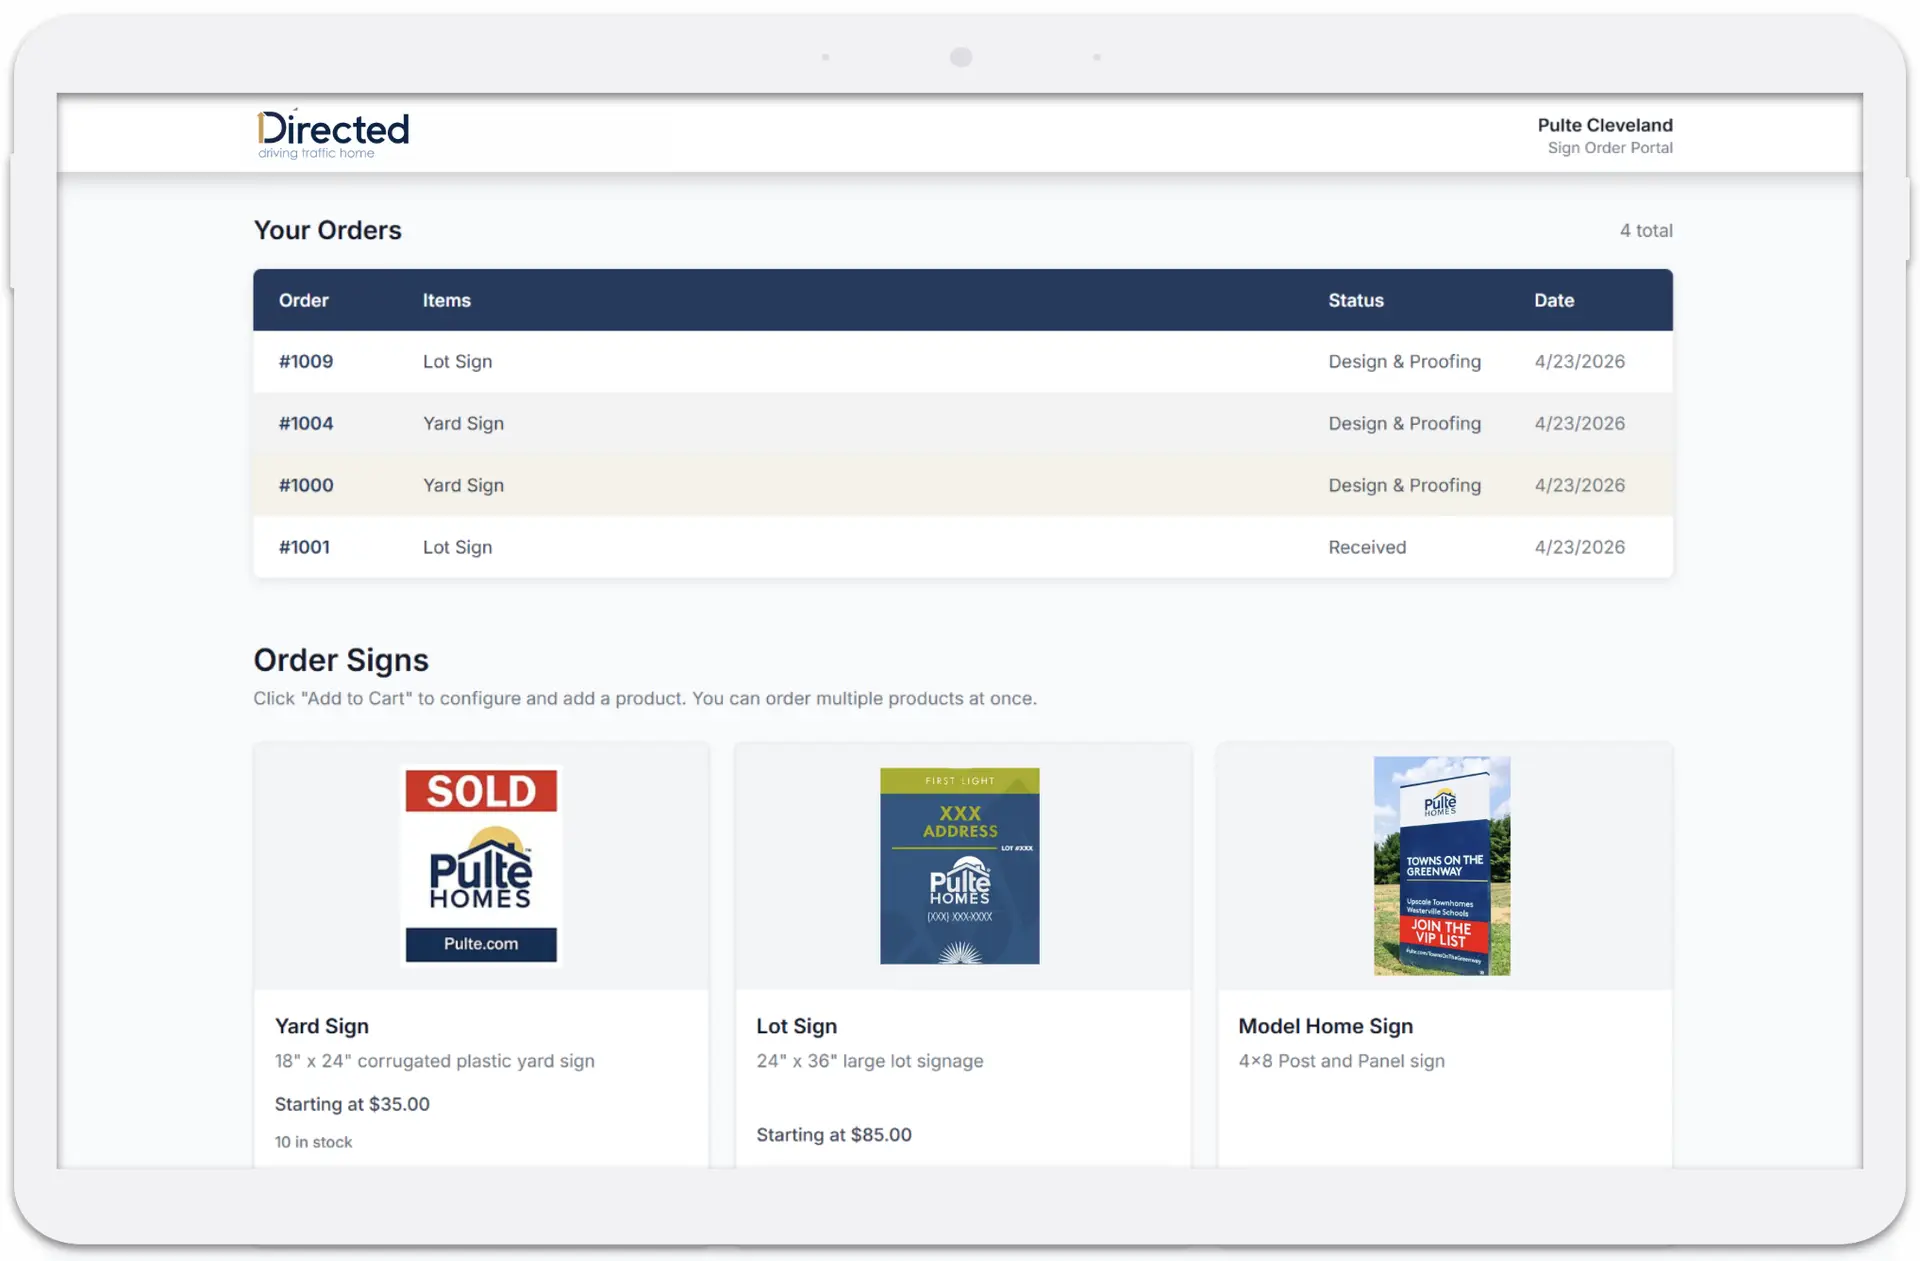Viewport: 1920px width, 1261px height.
Task: Click the 18" x 24" corrugated plastic description
Action: tap(434, 1061)
